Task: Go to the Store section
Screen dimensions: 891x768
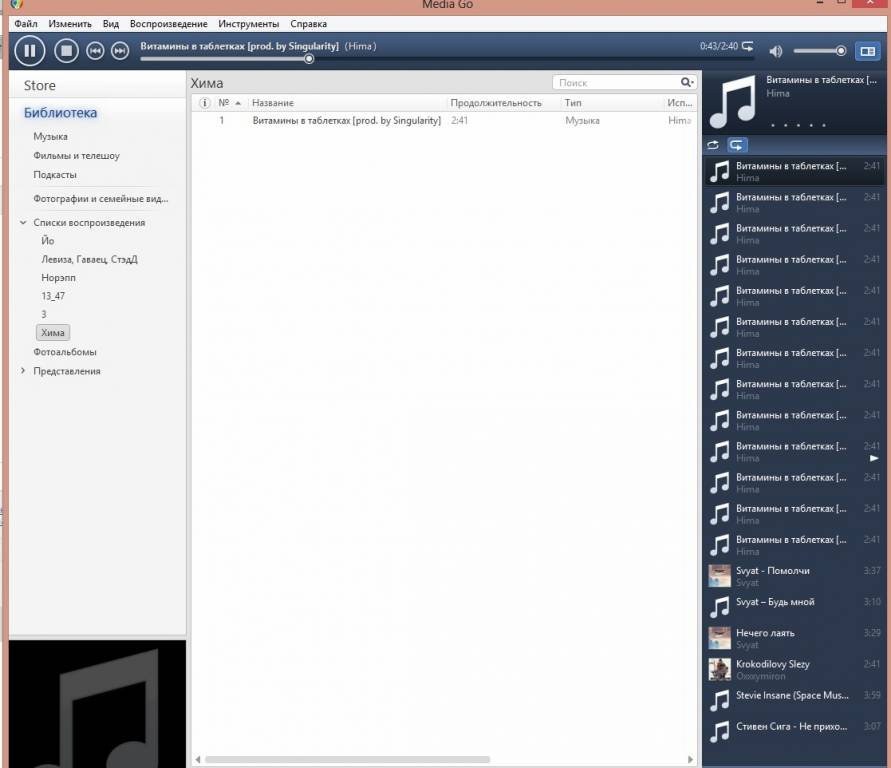Action: click(x=39, y=86)
